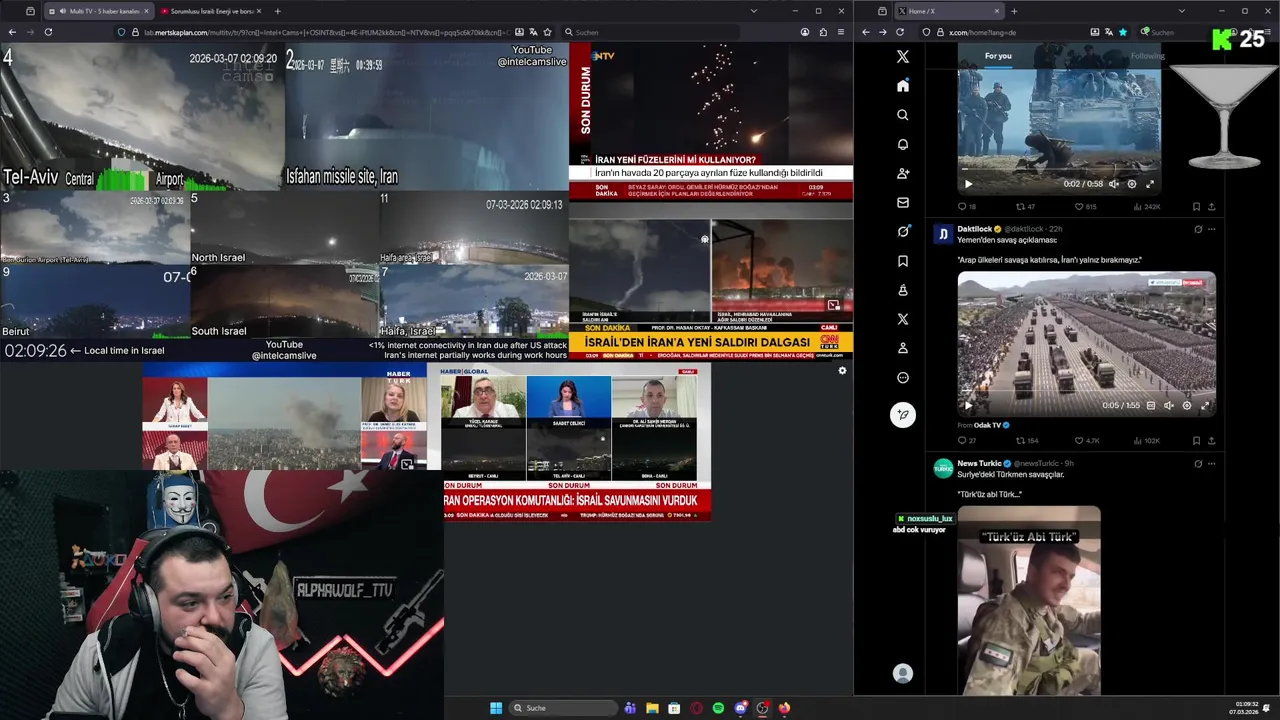Share the Daktilock post

click(x=1212, y=441)
